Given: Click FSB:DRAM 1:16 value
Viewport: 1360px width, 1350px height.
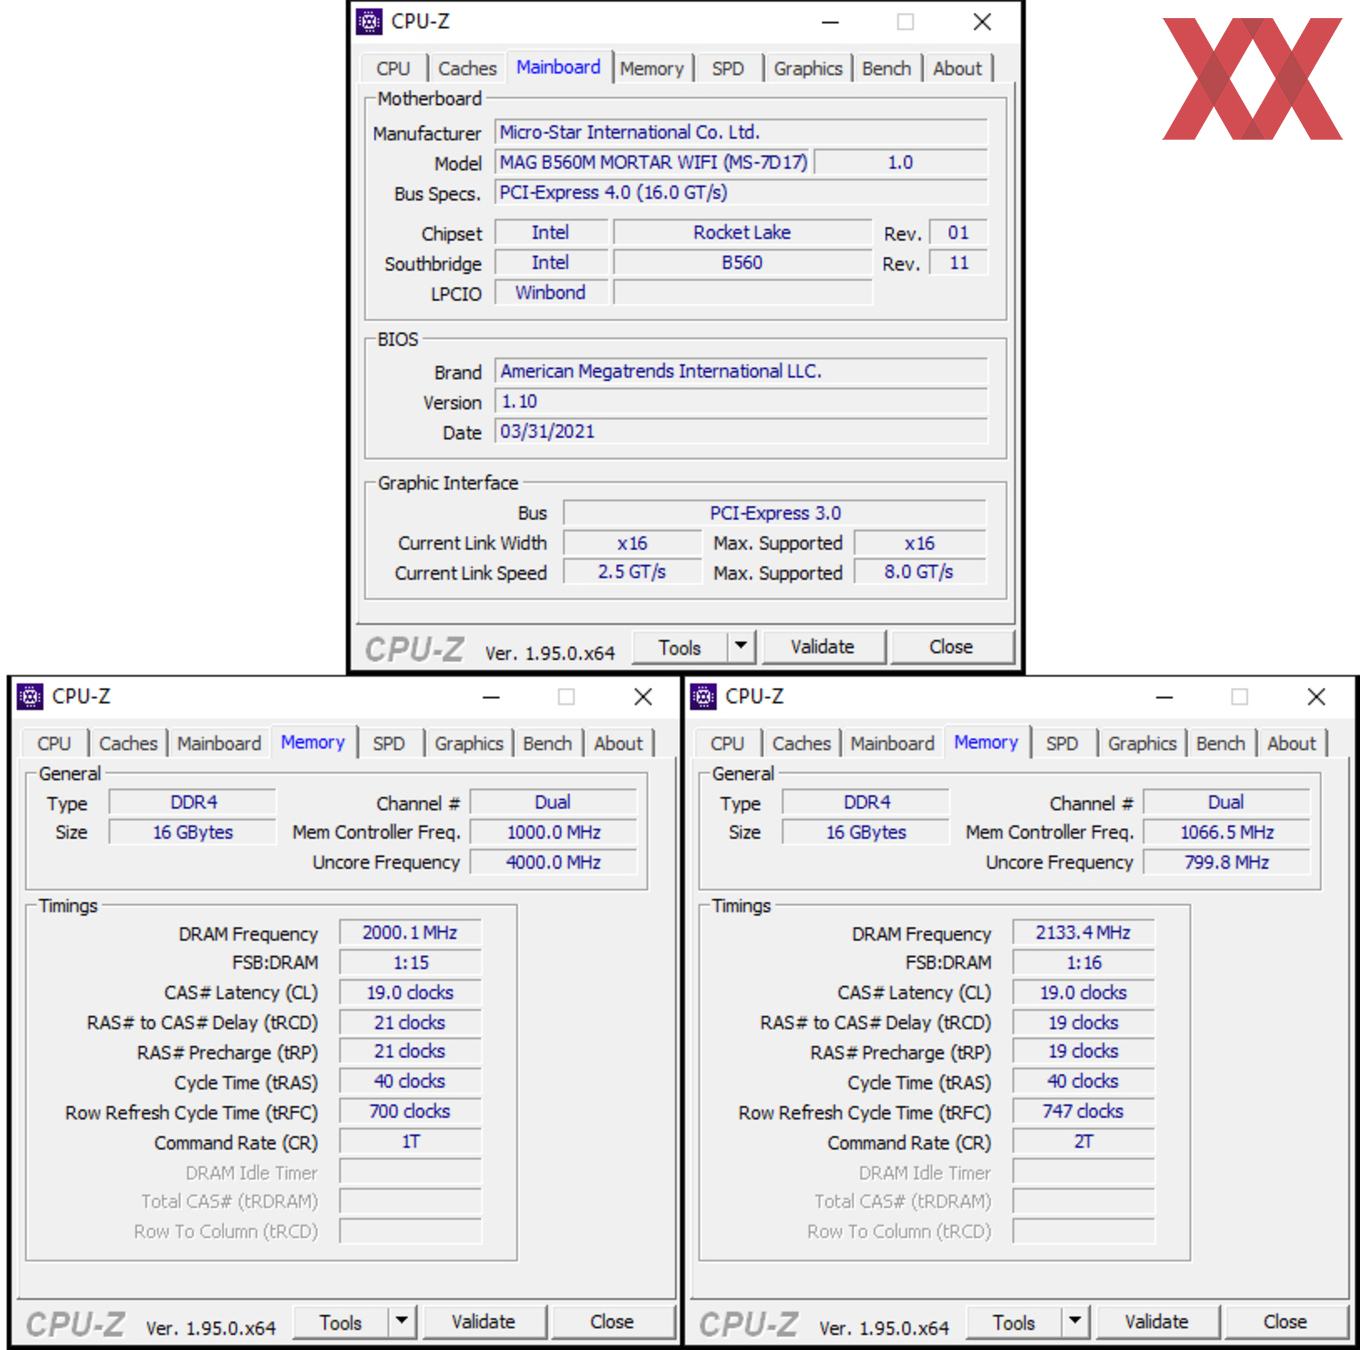Looking at the screenshot, I should click(1083, 962).
